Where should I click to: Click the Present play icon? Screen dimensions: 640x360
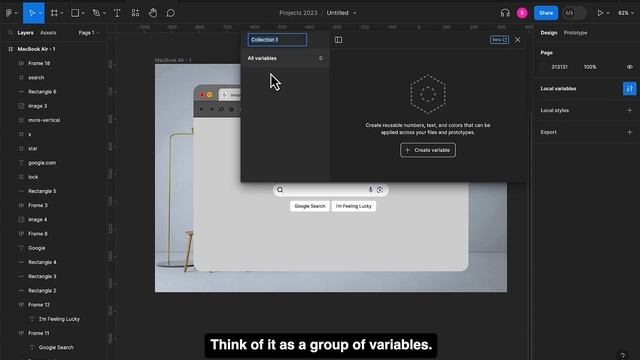tap(600, 13)
